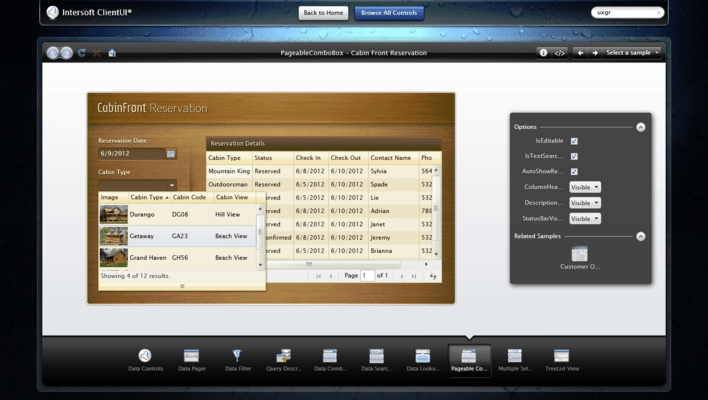Open the 'Select a sample' dropdown
Screen dimensions: 708x400
coord(633,53)
